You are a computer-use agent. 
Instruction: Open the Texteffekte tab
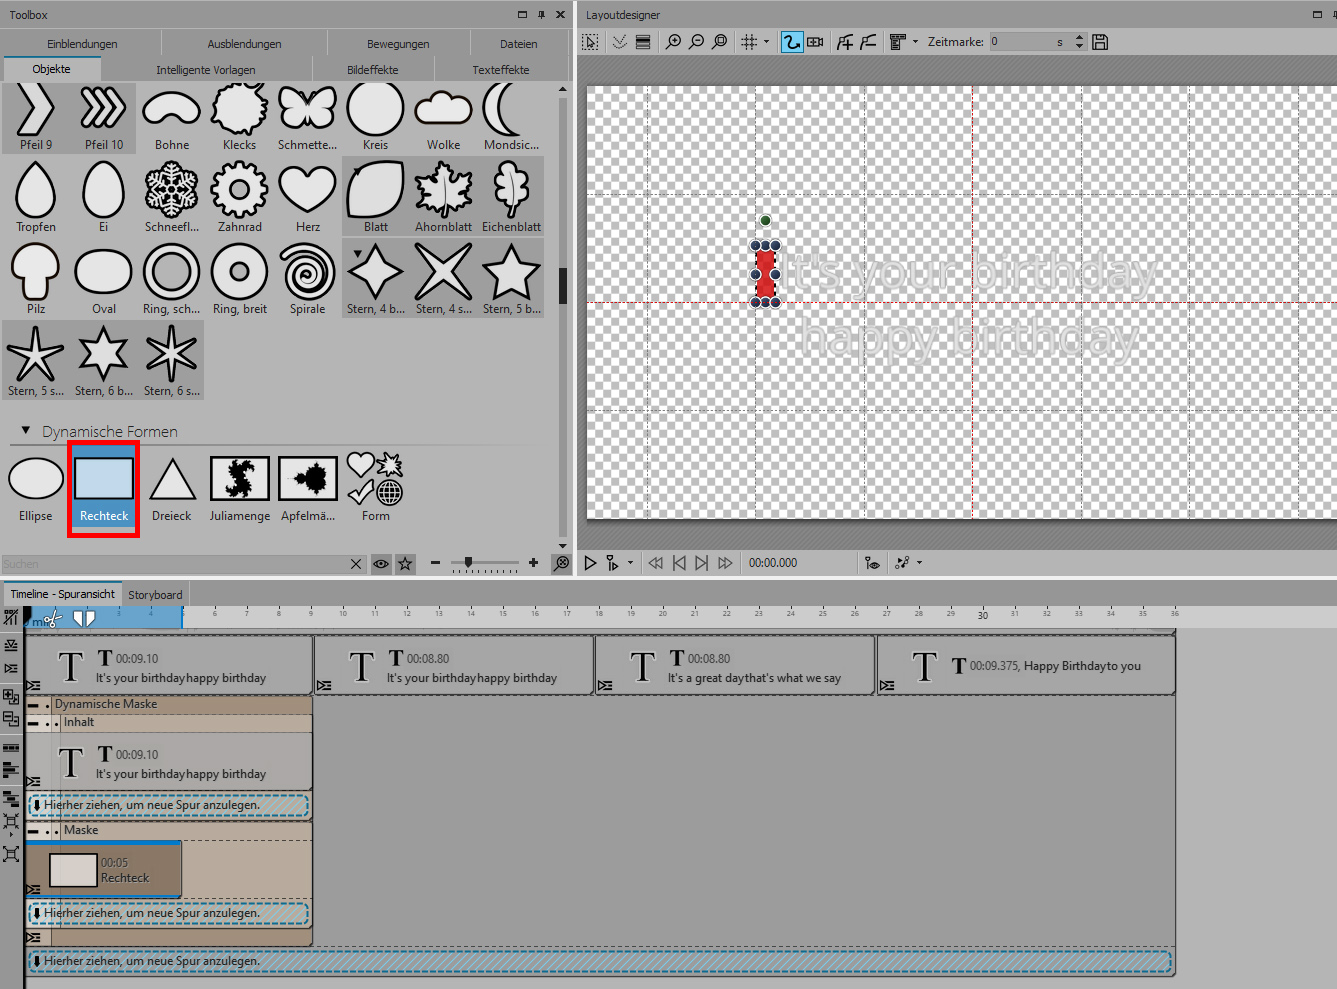coord(500,70)
